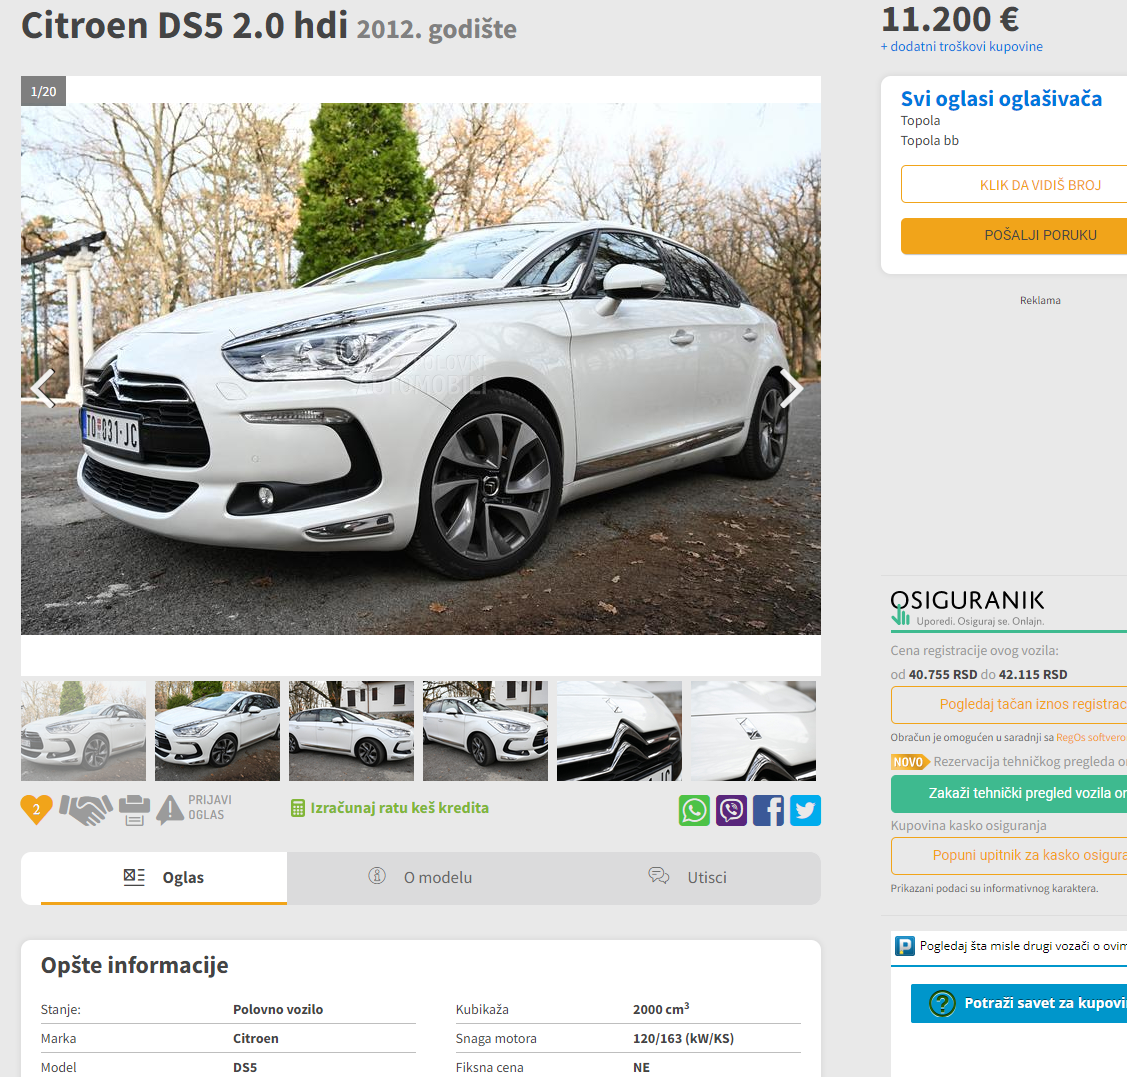Click 'Pogledaj šta misle drugi vozači' text

(x=1023, y=946)
